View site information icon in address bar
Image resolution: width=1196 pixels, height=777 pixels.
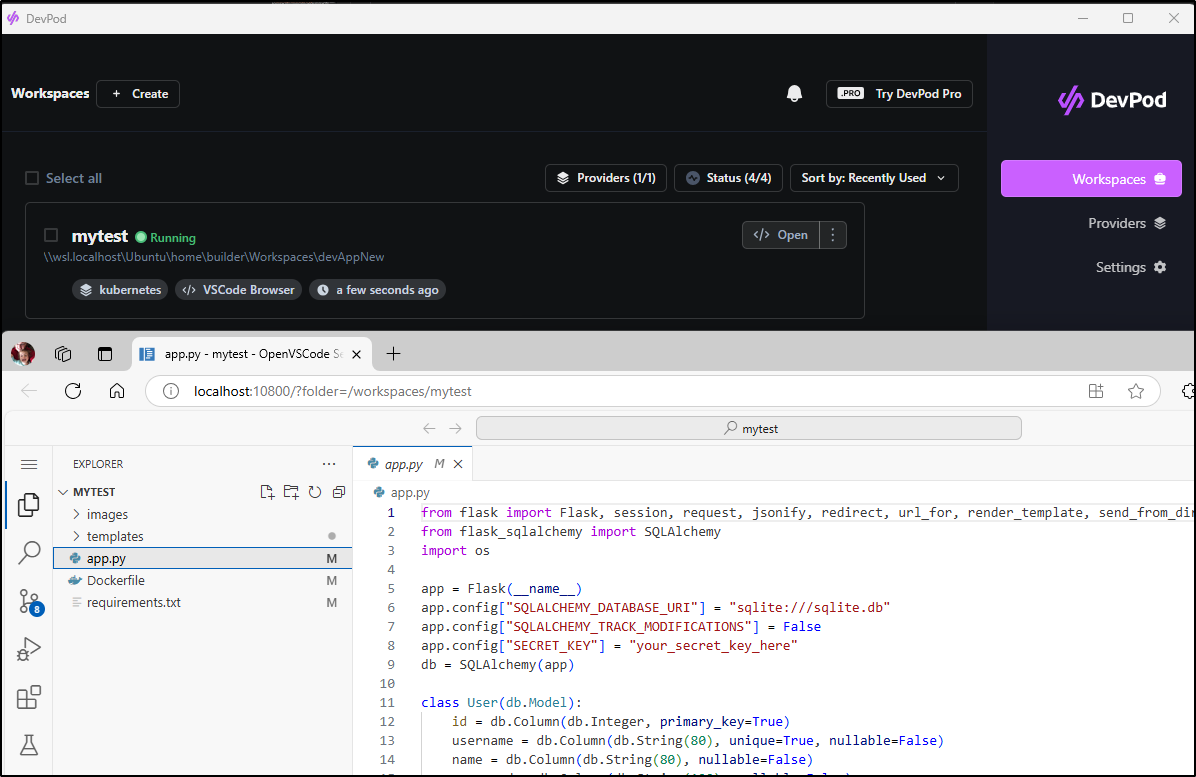(171, 391)
